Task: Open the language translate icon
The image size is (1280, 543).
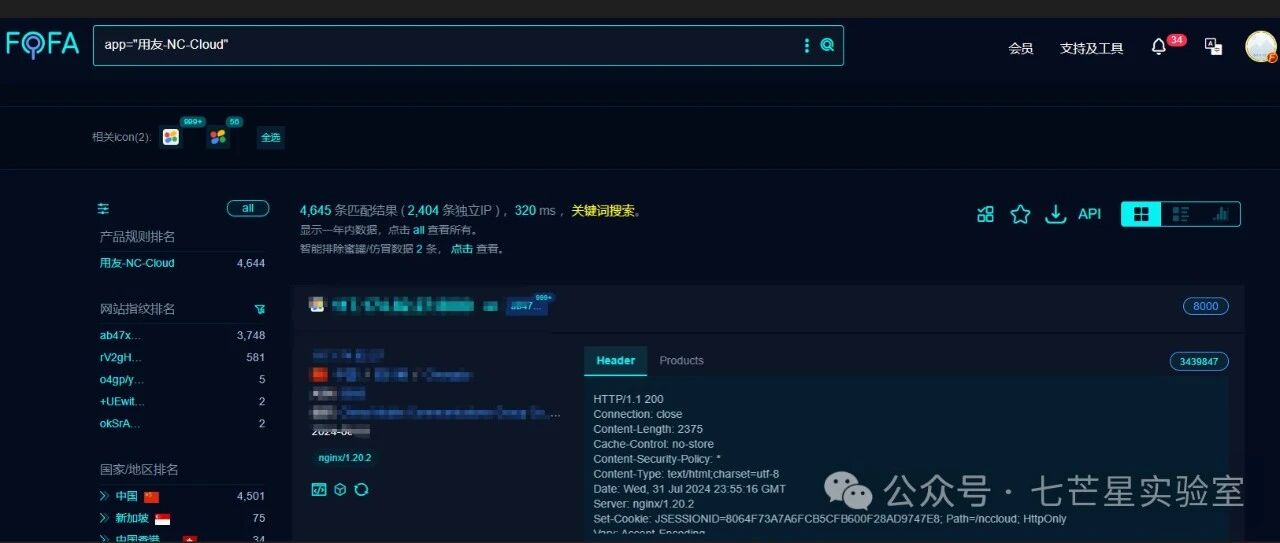Action: (1213, 46)
